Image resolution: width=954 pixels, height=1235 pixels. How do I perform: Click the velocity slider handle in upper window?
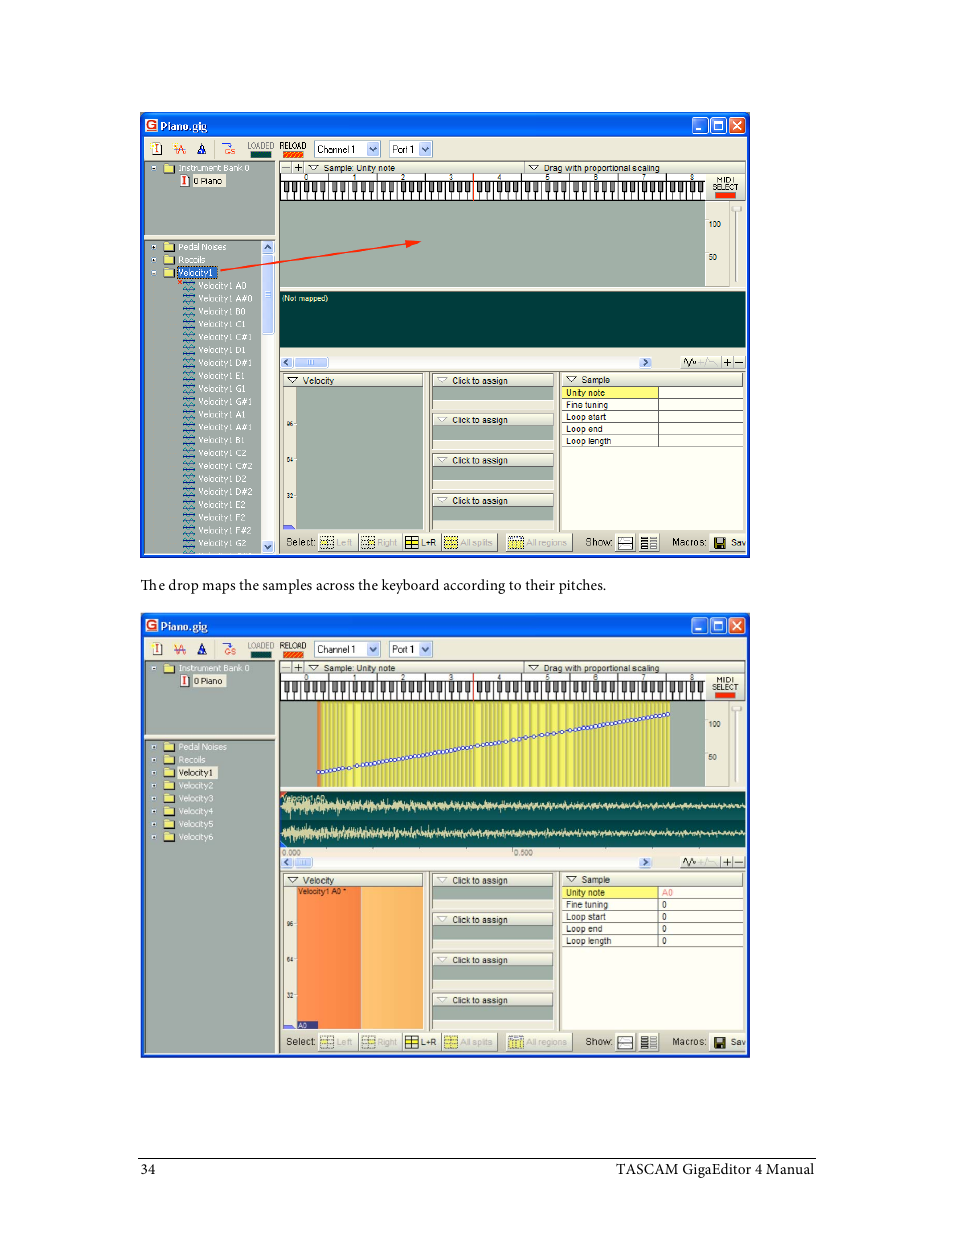click(736, 207)
